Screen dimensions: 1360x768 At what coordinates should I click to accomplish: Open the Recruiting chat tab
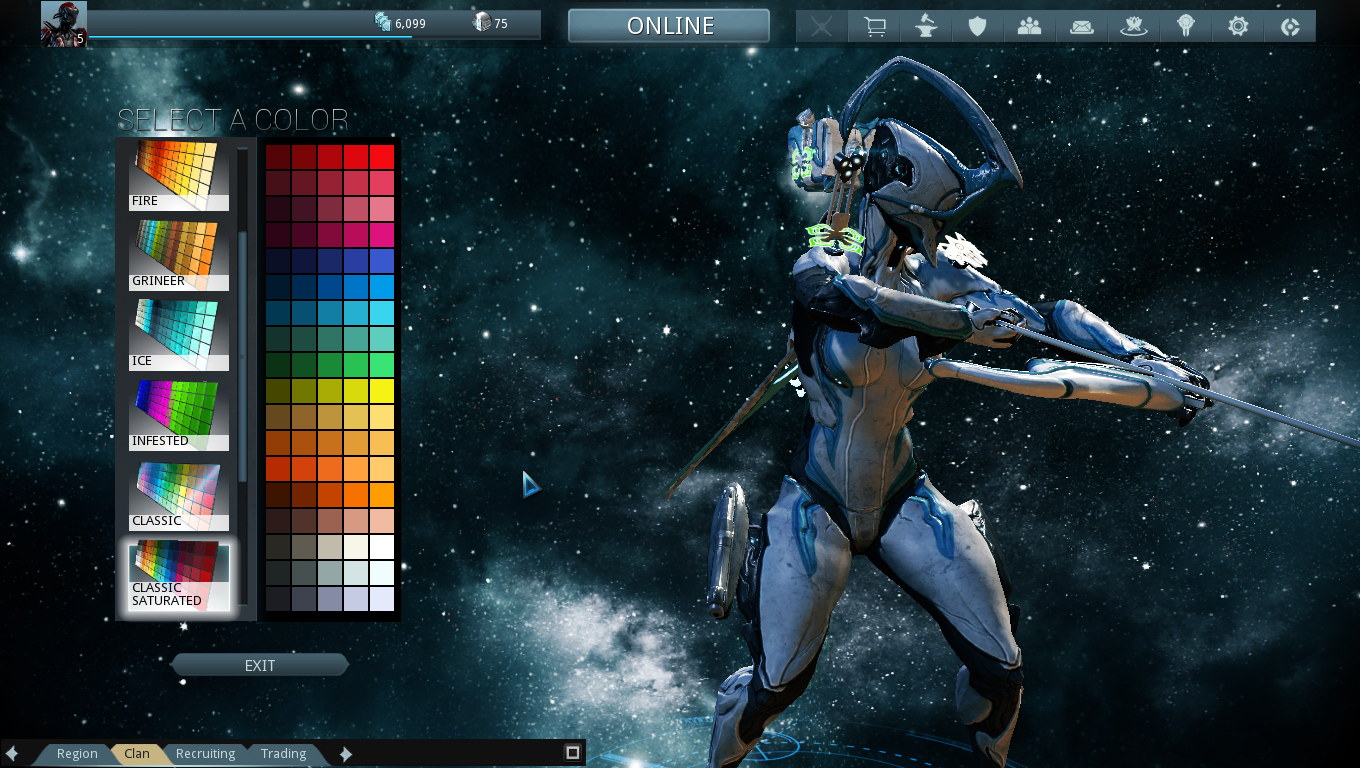205,754
